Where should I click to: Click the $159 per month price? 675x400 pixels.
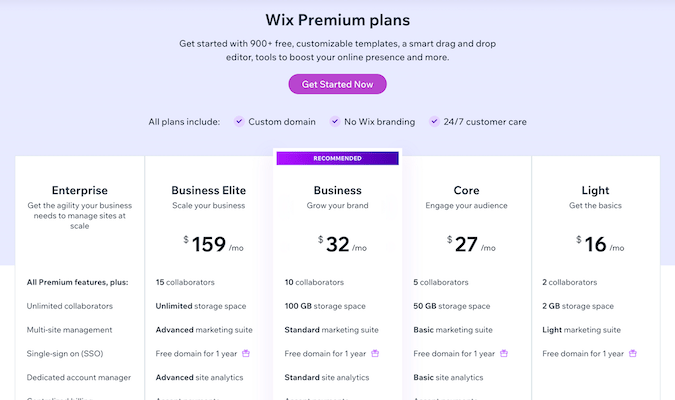(208, 243)
